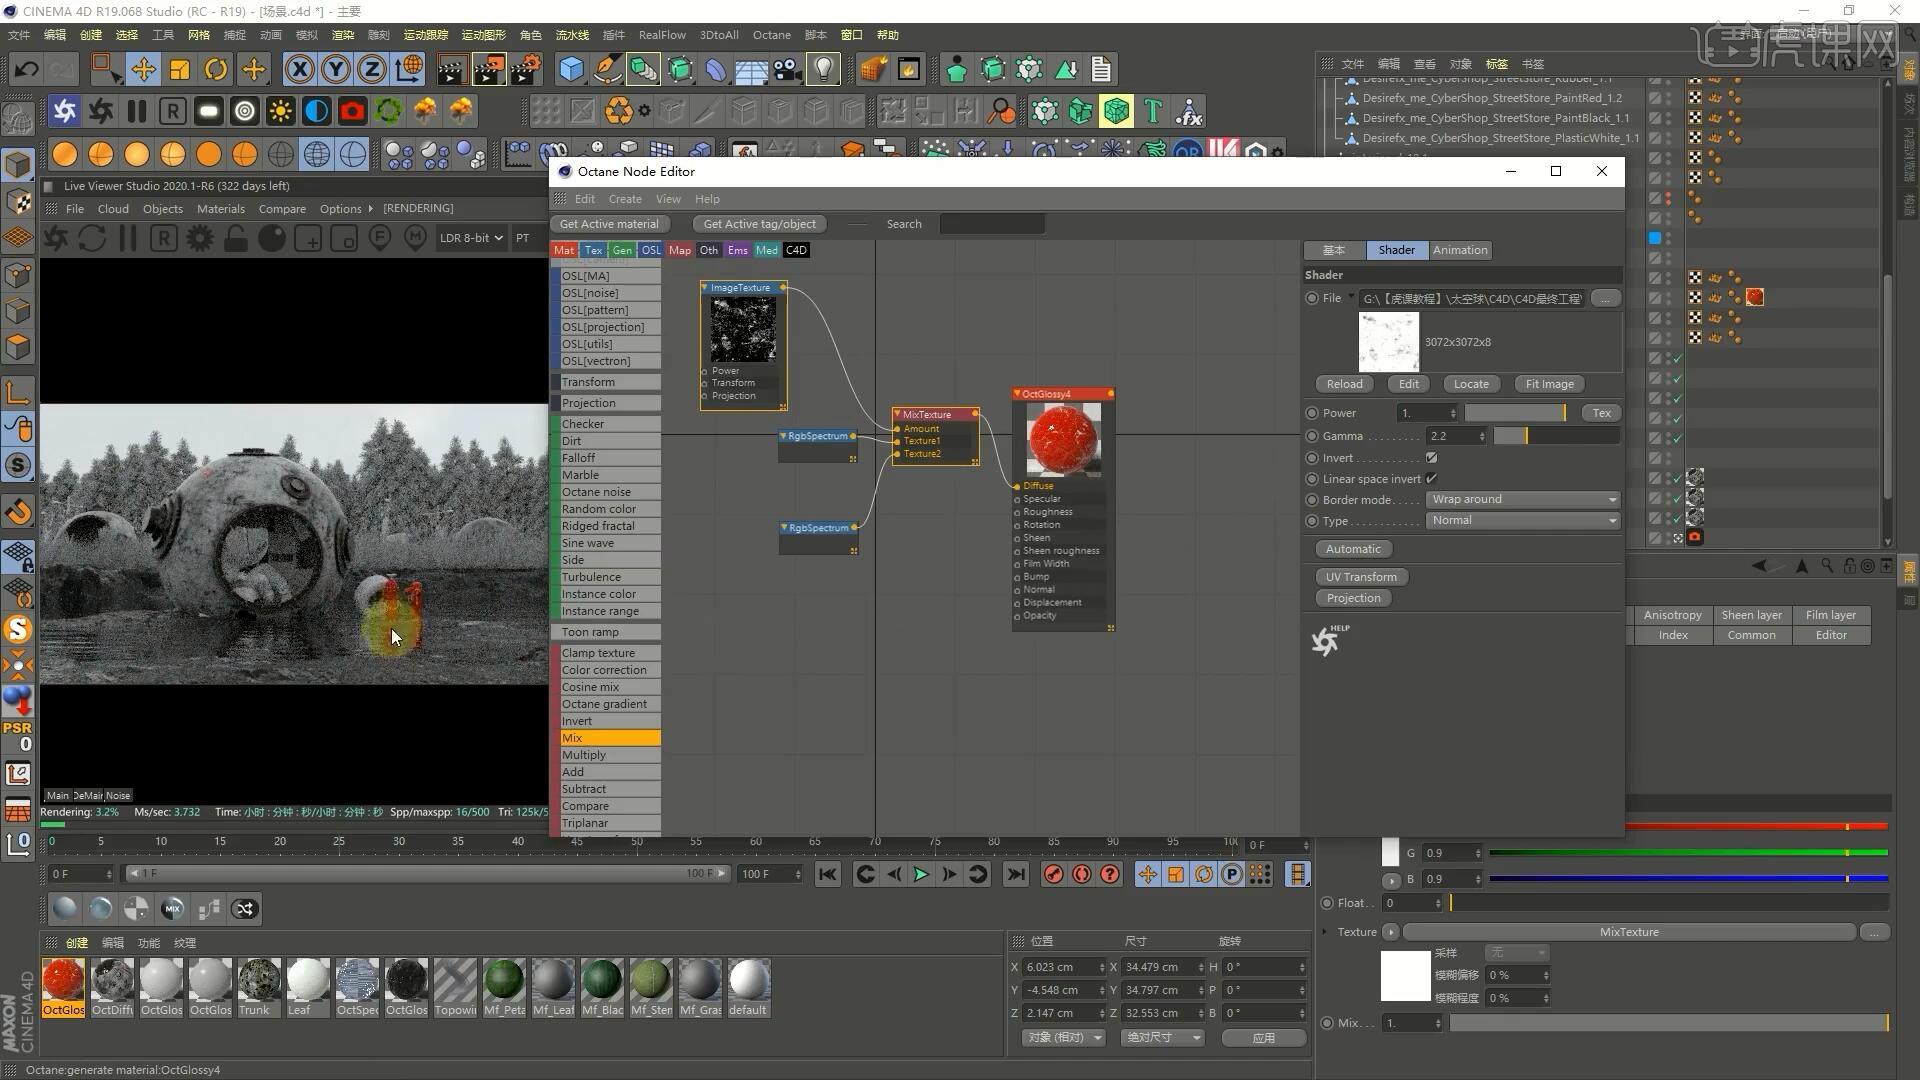Collapse the ImageTexture node triangle
The width and height of the screenshot is (1920, 1080).
point(704,288)
